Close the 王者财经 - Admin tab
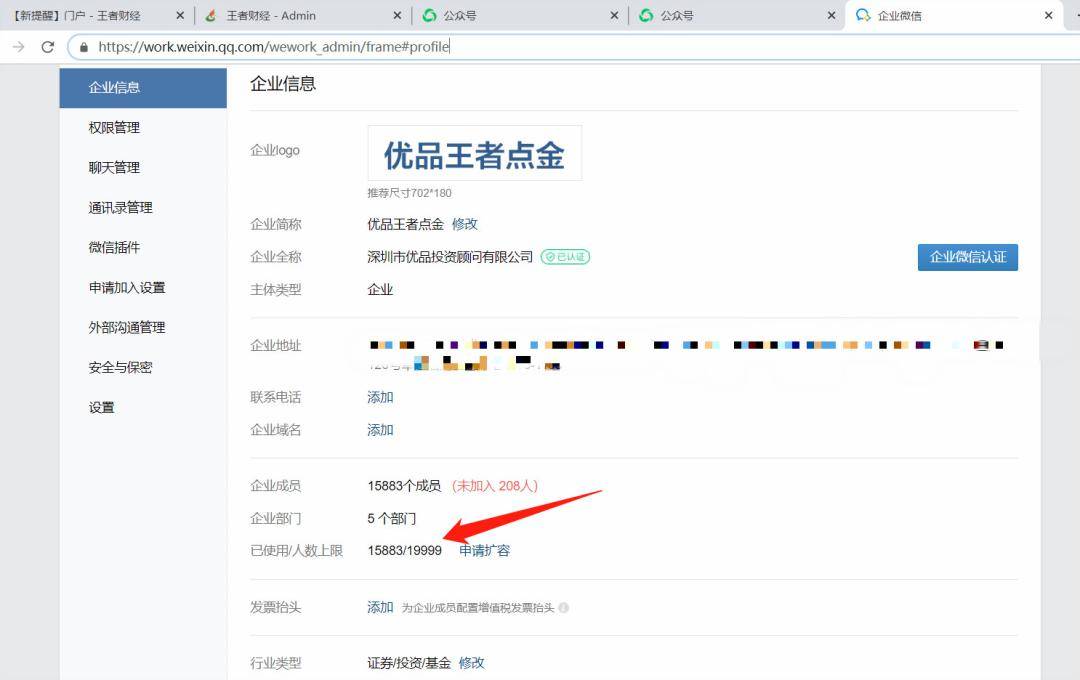The width and height of the screenshot is (1080, 680). click(397, 15)
